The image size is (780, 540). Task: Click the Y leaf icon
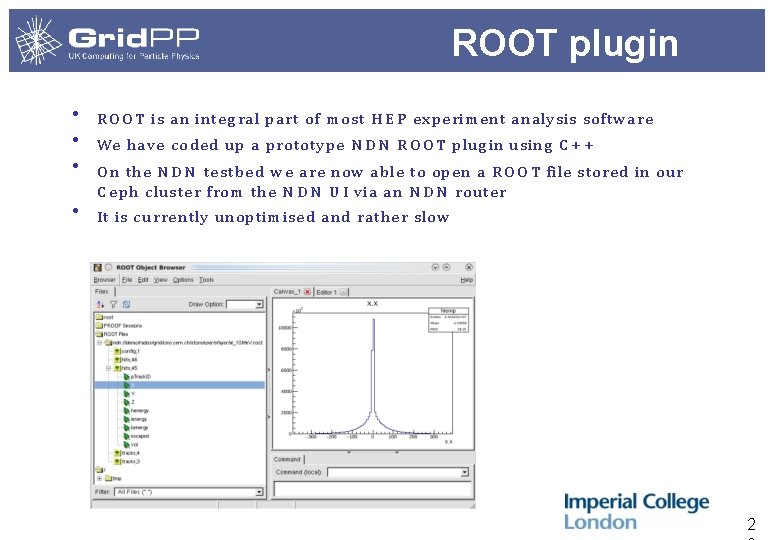coord(126,393)
